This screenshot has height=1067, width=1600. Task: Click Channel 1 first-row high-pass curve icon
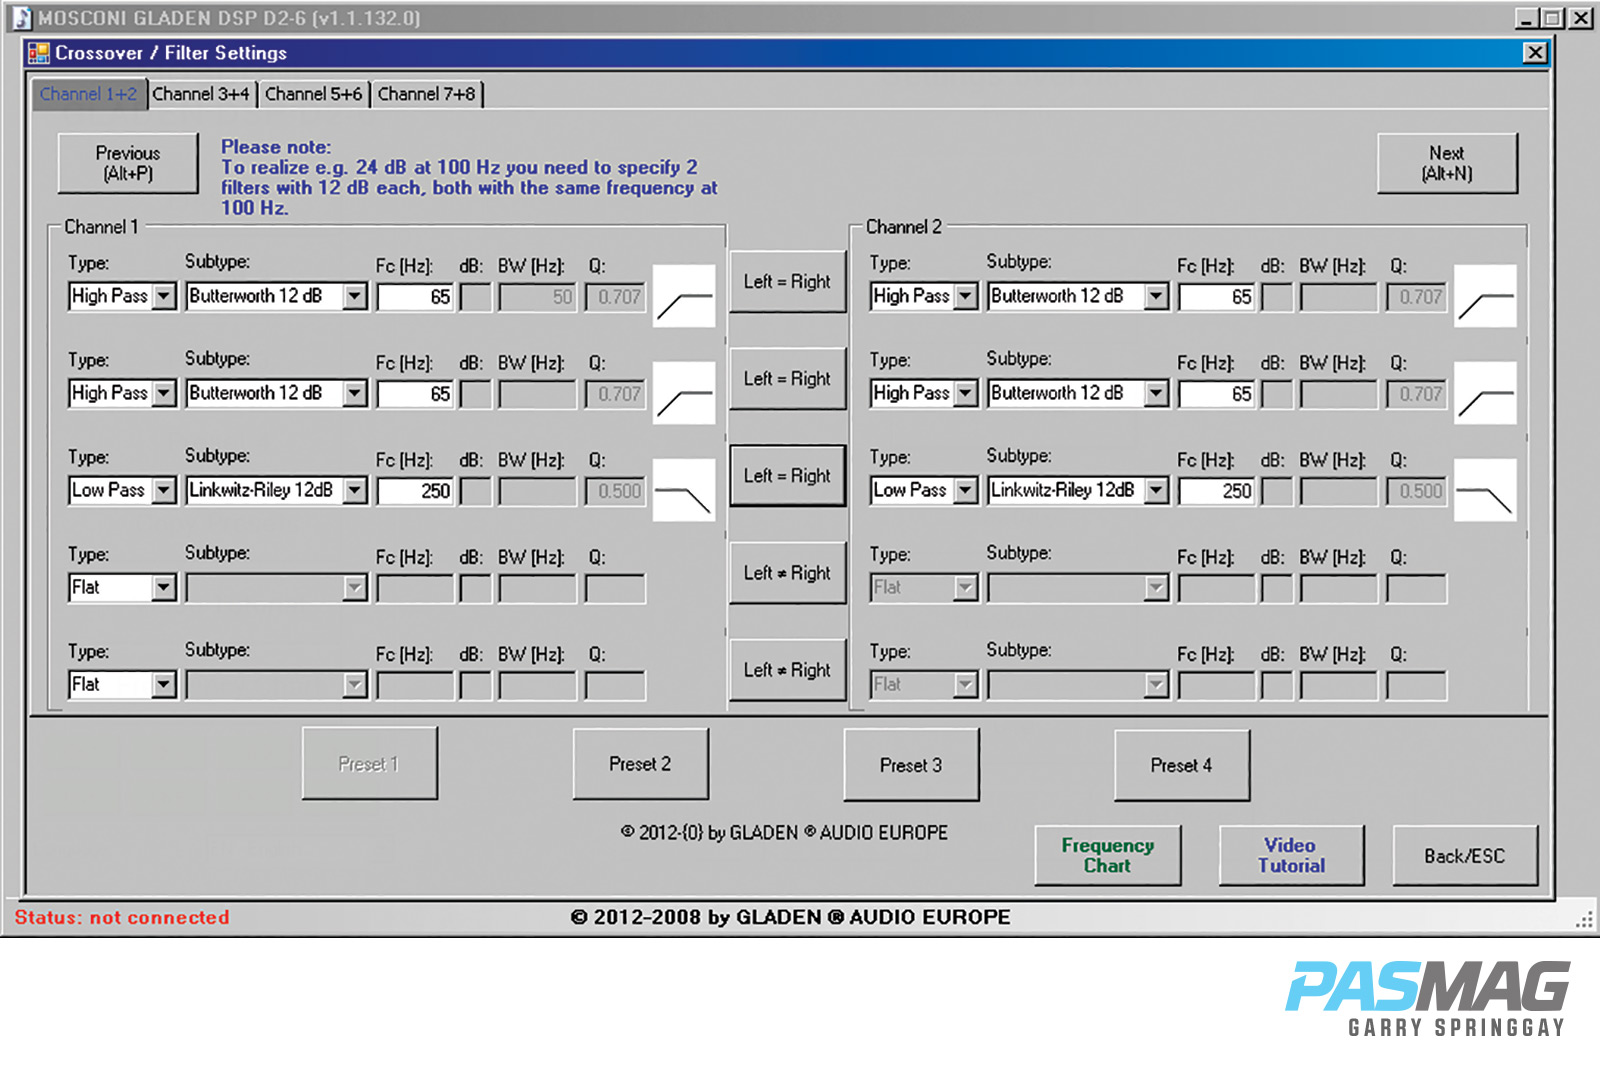click(x=684, y=296)
